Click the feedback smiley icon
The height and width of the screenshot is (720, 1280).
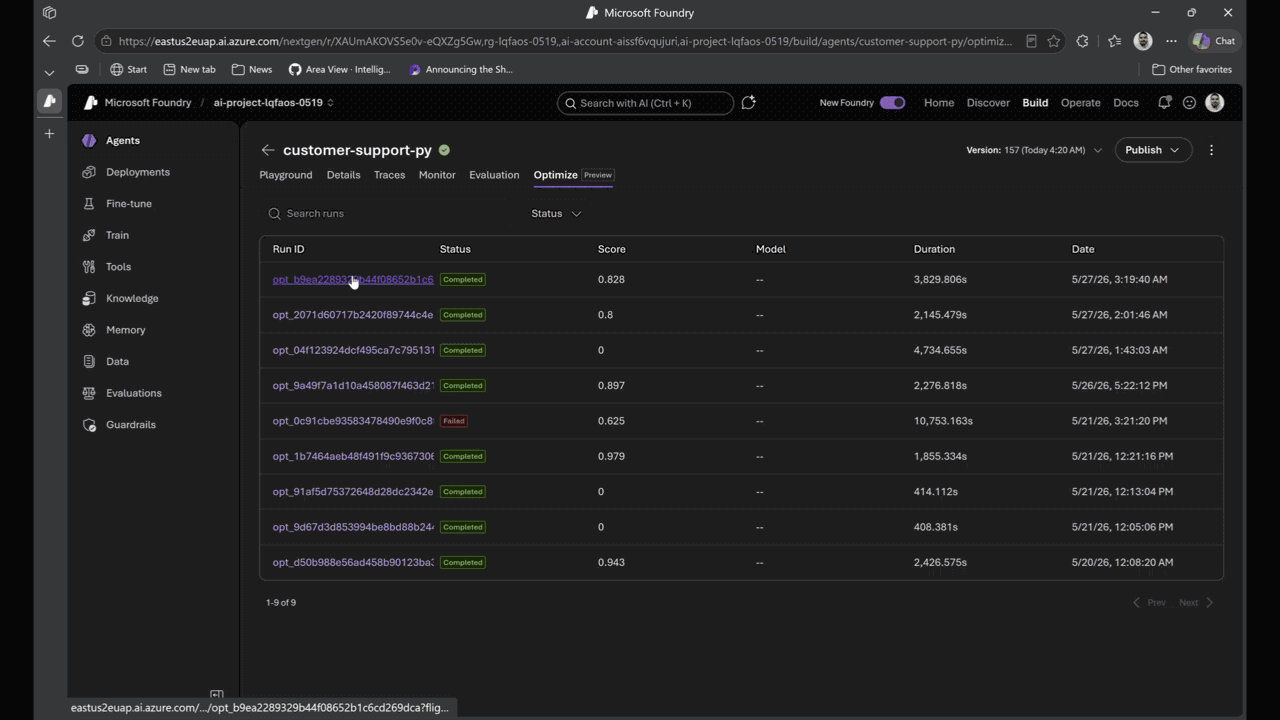tap(1189, 103)
